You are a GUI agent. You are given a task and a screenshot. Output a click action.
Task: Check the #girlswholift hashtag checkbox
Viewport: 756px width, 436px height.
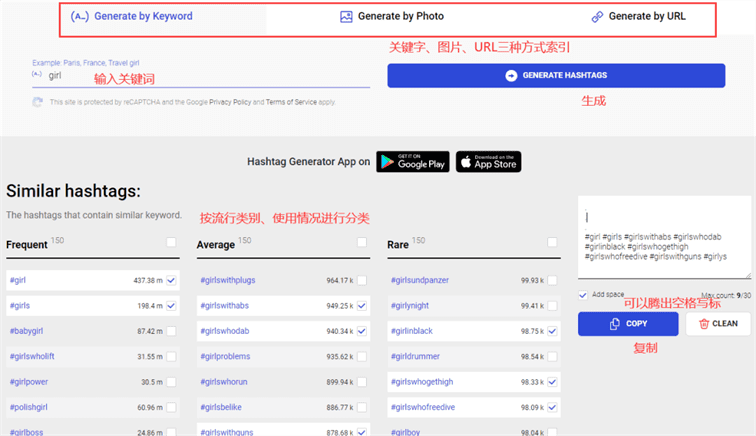pos(171,356)
